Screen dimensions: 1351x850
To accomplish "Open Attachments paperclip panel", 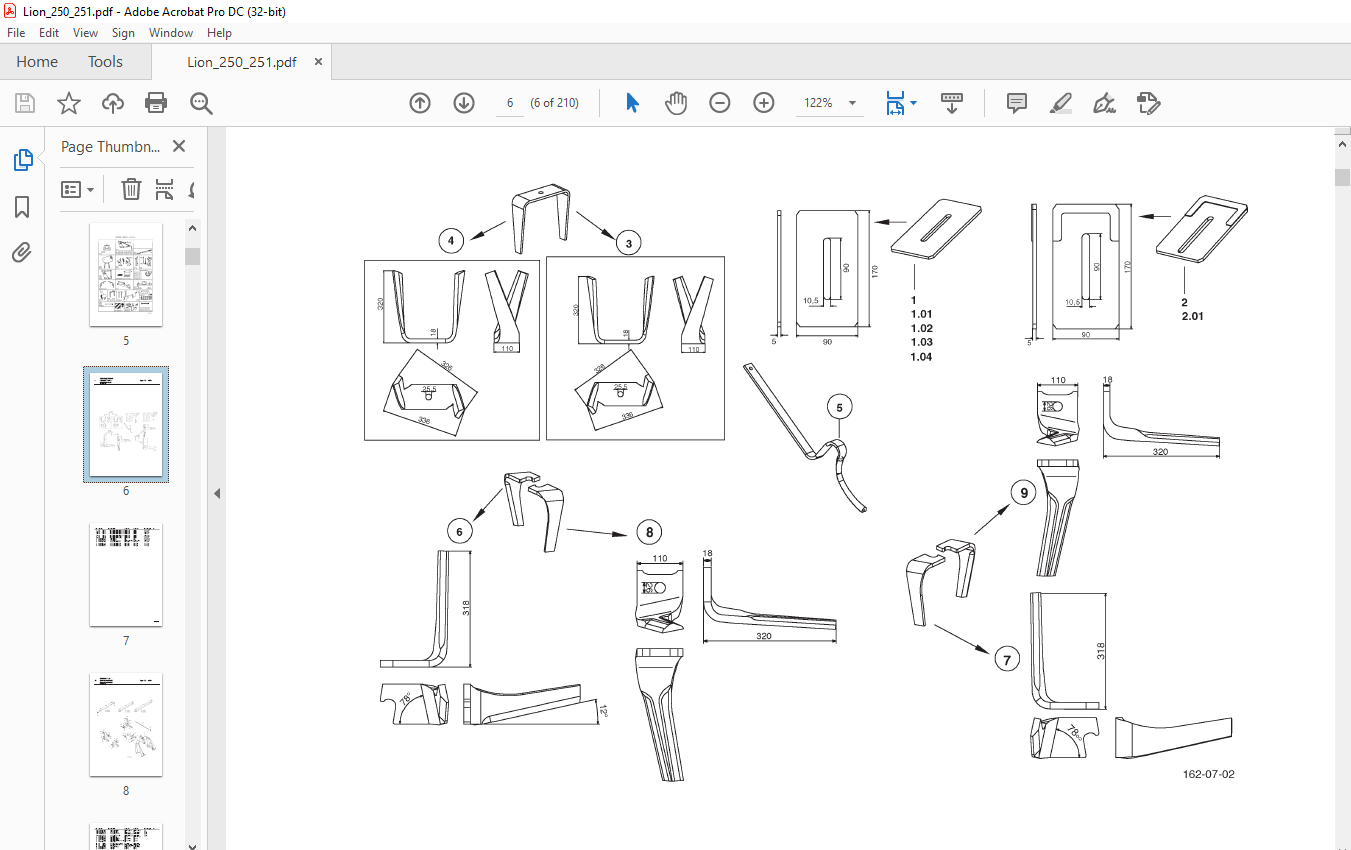I will pyautogui.click(x=22, y=252).
